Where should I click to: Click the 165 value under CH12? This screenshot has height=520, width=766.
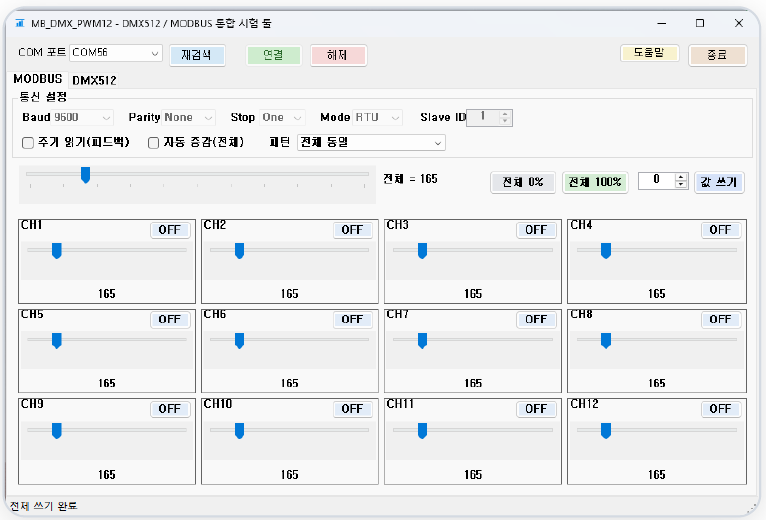tap(657, 475)
